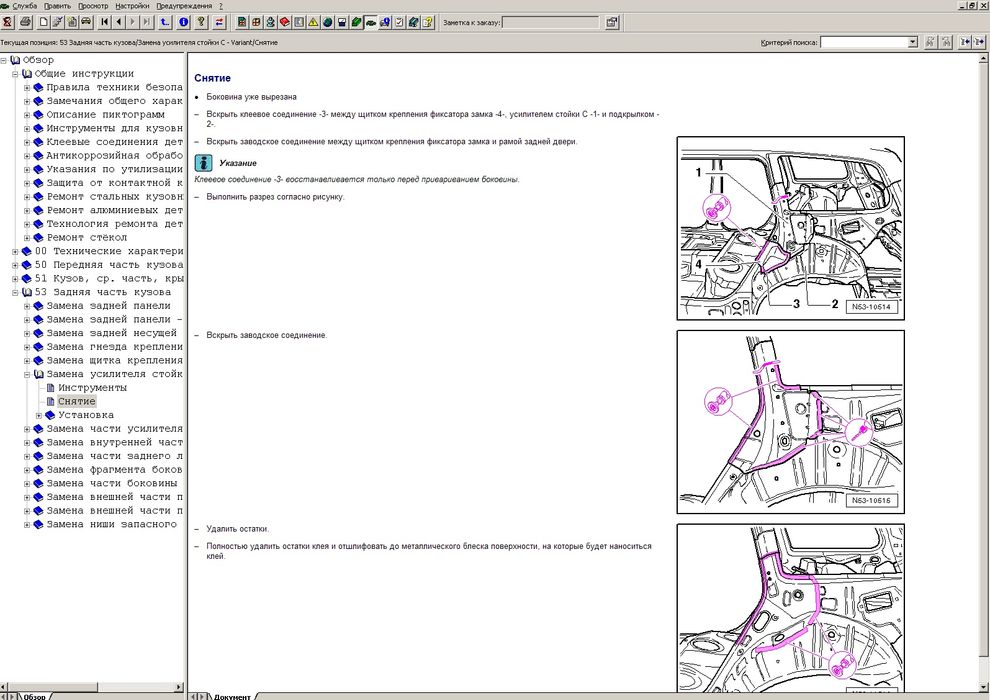Click the blue info circle toolbar icon
This screenshot has width=990, height=700.
click(x=184, y=21)
